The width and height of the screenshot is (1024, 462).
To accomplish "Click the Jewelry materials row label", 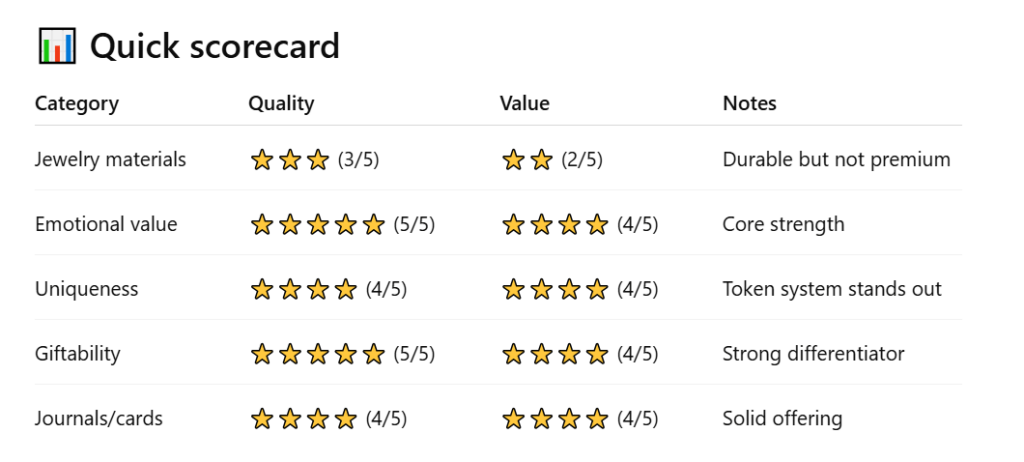I will coord(110,160).
